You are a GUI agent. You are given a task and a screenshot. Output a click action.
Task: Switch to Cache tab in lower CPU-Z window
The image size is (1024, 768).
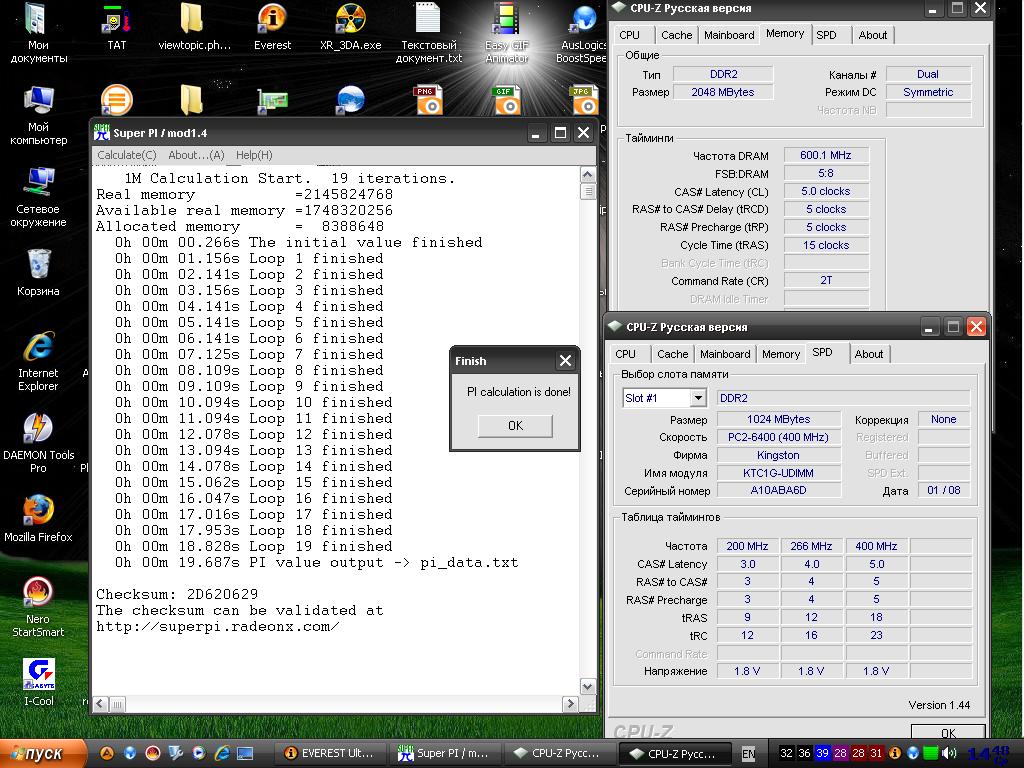672,354
